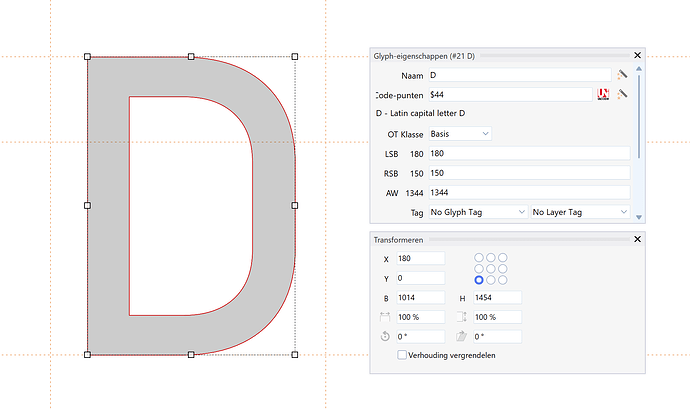Click the vertical scale 100 % field
Image resolution: width=690 pixels, height=409 pixels.
[498, 317]
